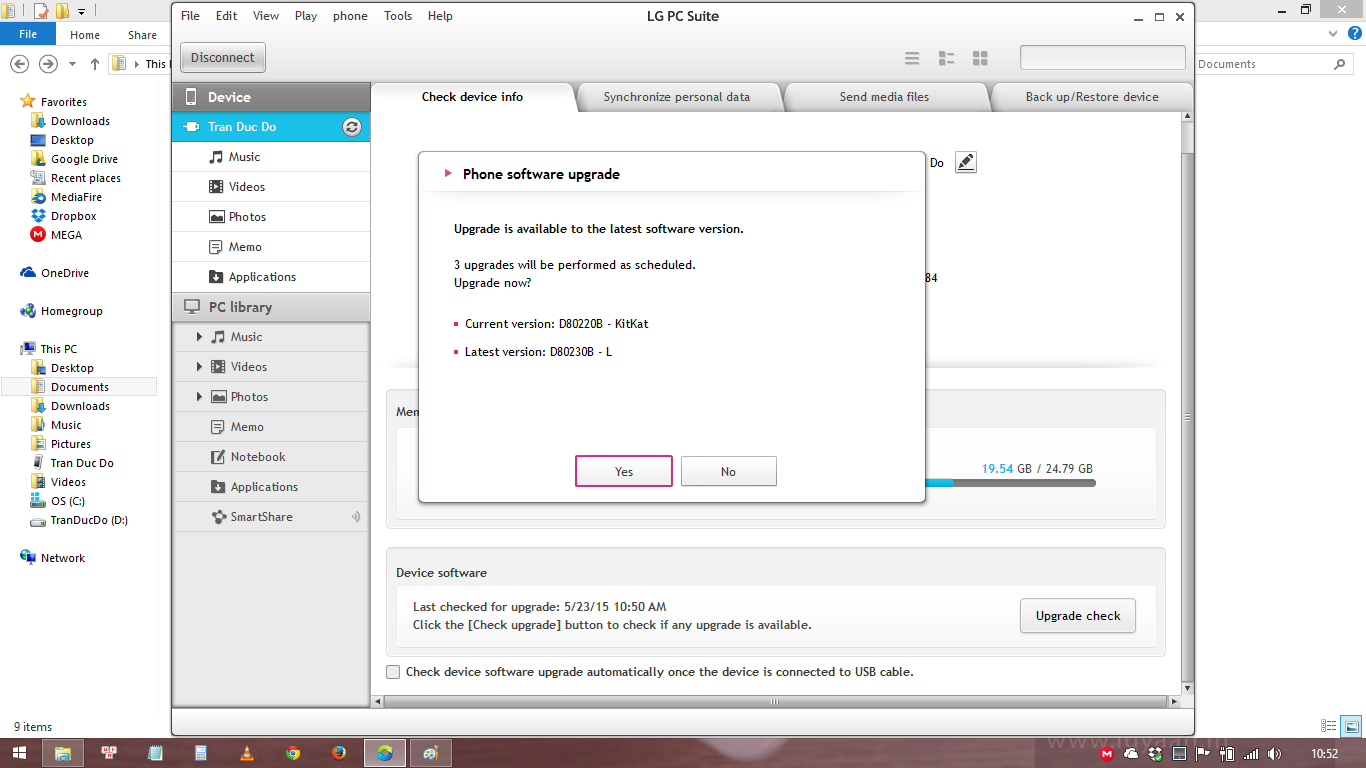Open the Play menu
Viewport: 1366px width, 768px height.
pyautogui.click(x=306, y=16)
